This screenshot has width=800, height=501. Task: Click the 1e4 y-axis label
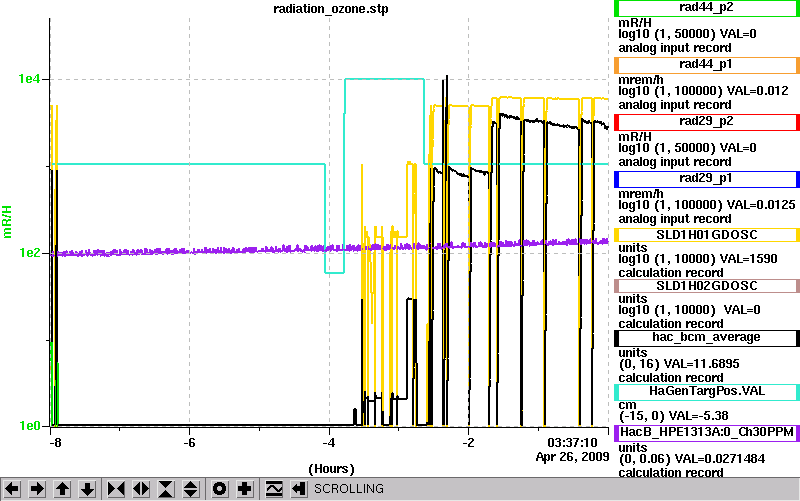pyautogui.click(x=29, y=79)
